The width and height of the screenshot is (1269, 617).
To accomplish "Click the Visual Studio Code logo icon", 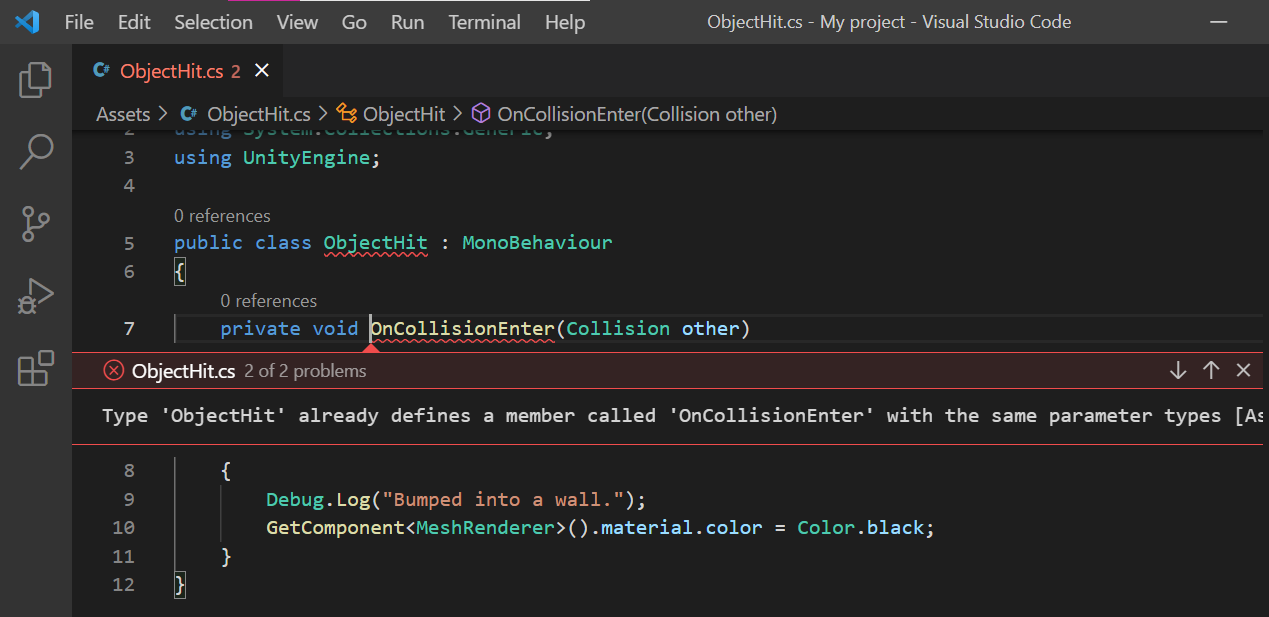I will tap(27, 21).
